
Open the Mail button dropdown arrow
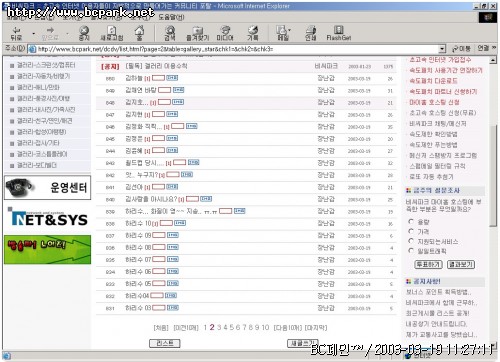[x=289, y=30]
